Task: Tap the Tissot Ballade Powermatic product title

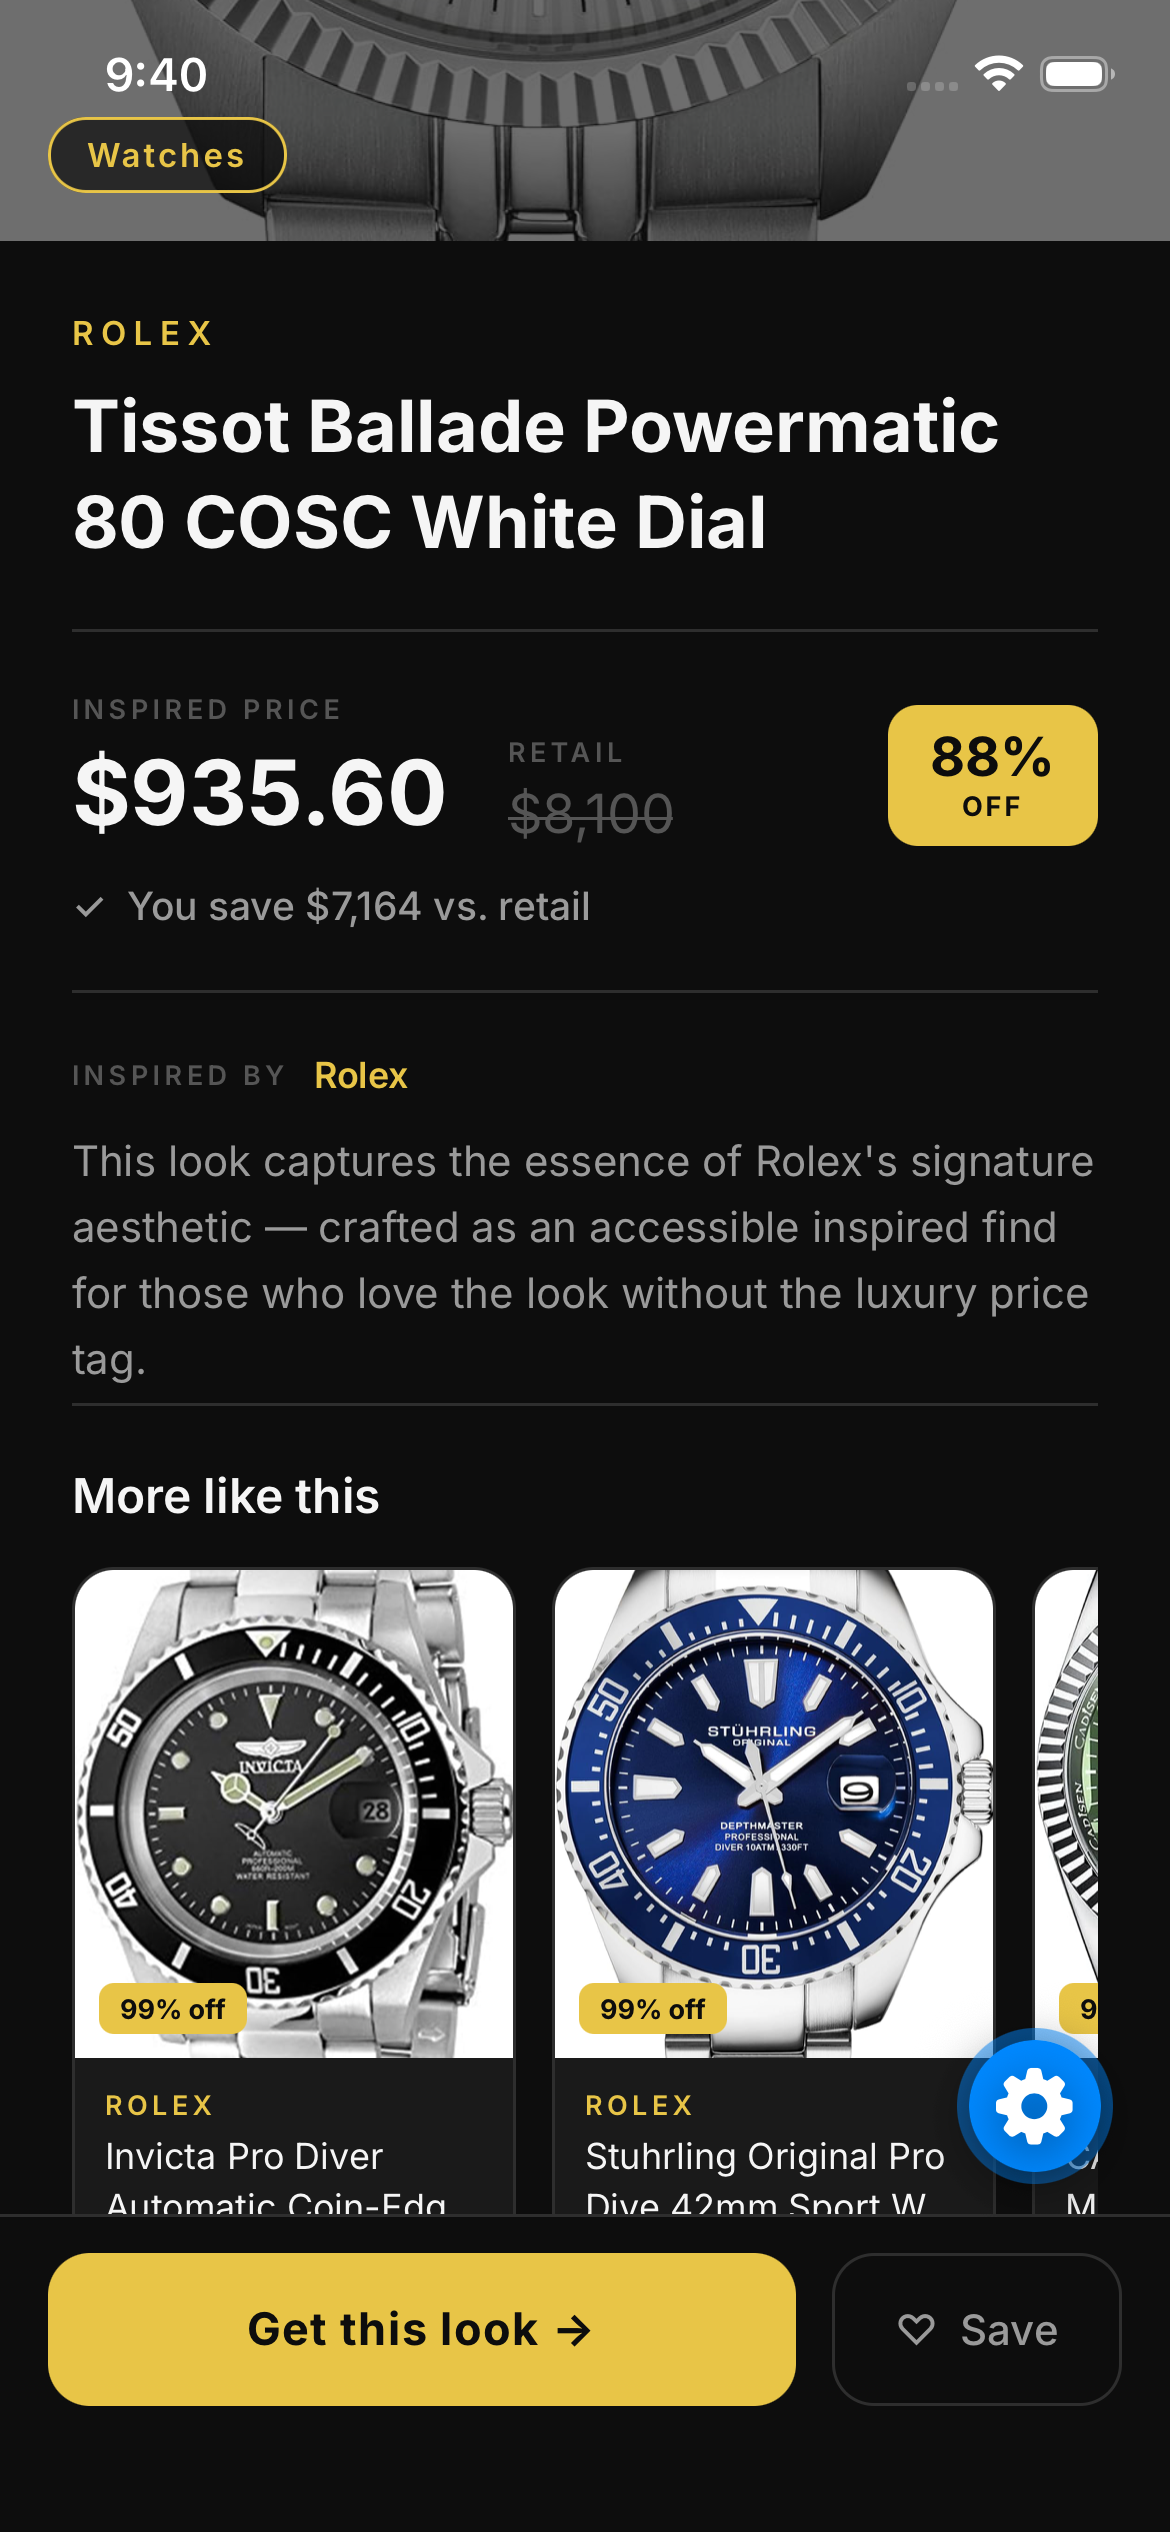Action: [536, 473]
